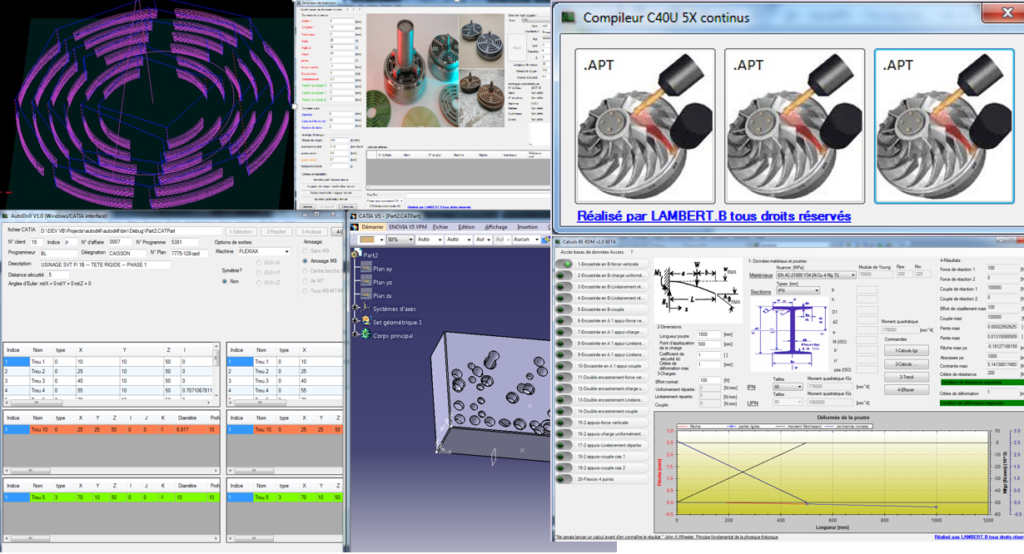
Task: Click the Calculs BE RDM title icon
Action: [x=557, y=242]
